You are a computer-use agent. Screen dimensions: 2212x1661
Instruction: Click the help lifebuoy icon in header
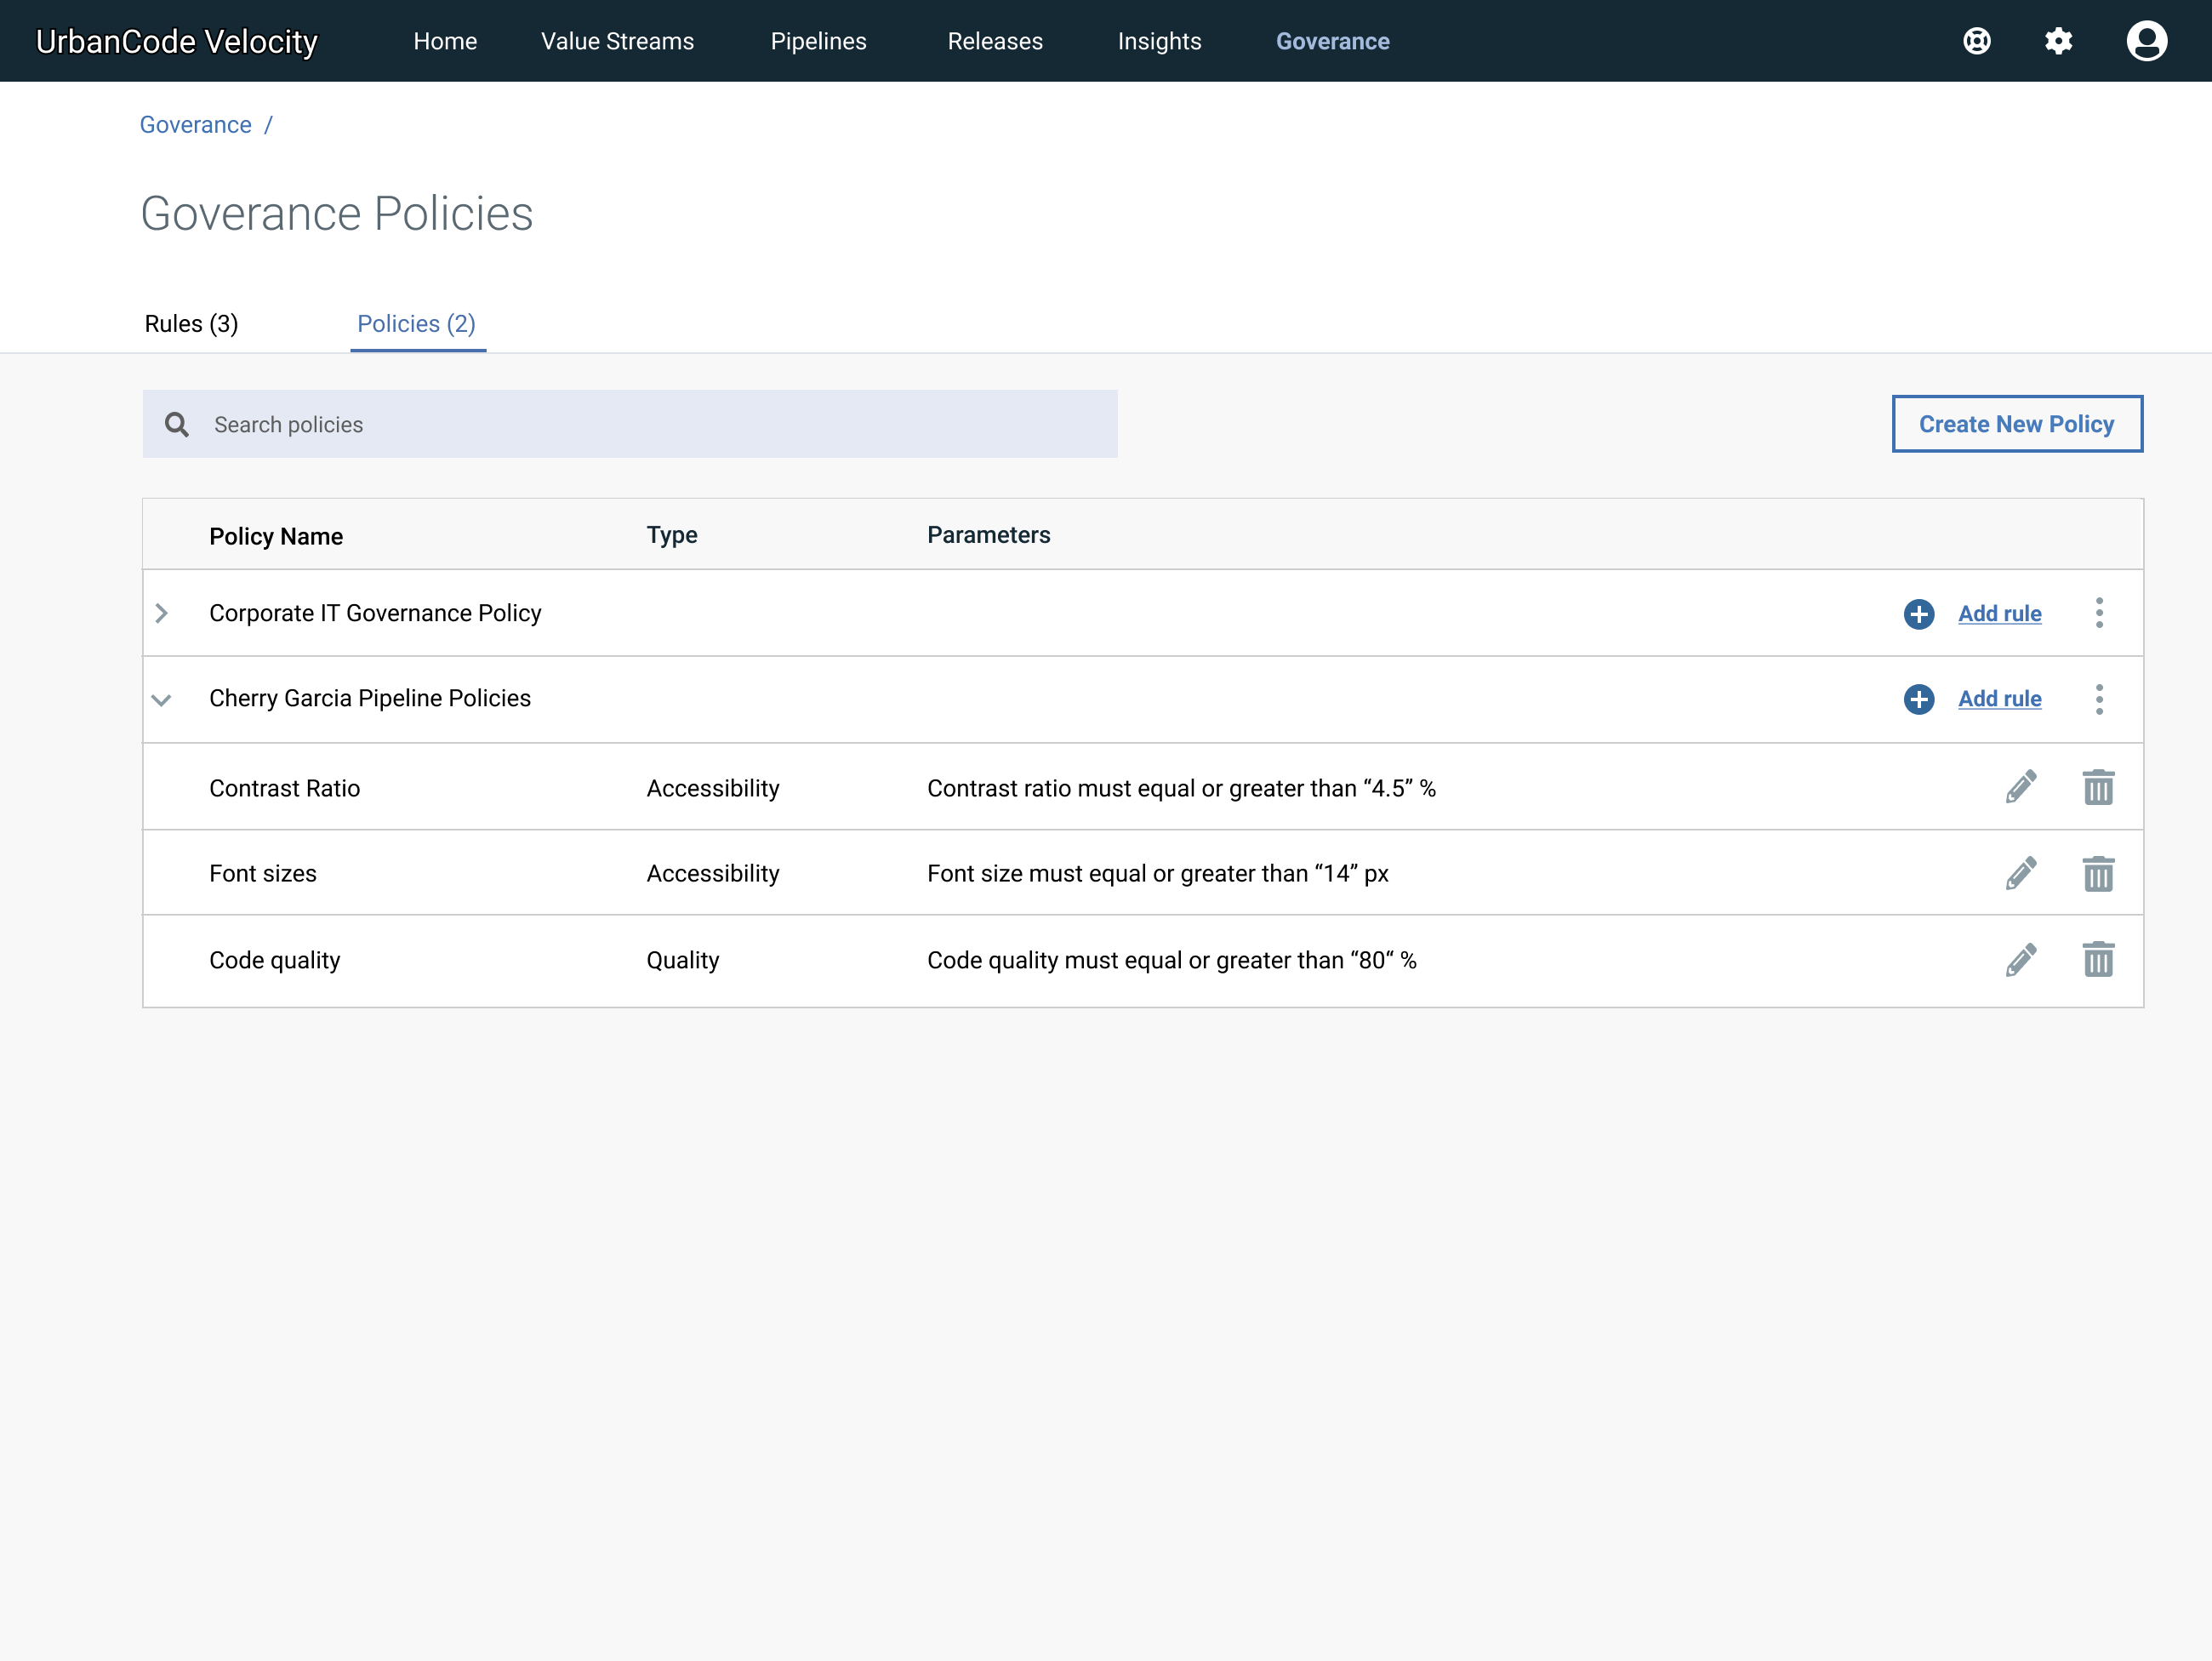1976,41
